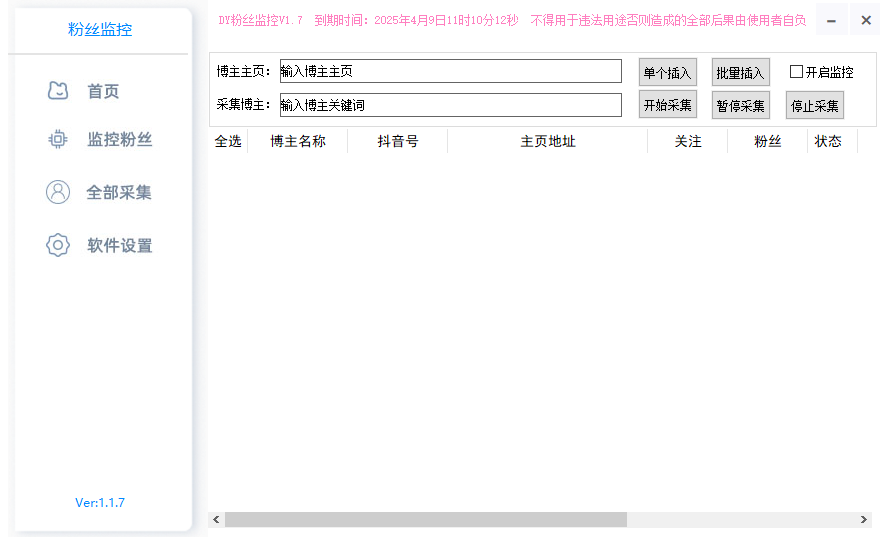The height and width of the screenshot is (537, 883).
Task: Start collecting with 开始采集 button
Action: [667, 105]
